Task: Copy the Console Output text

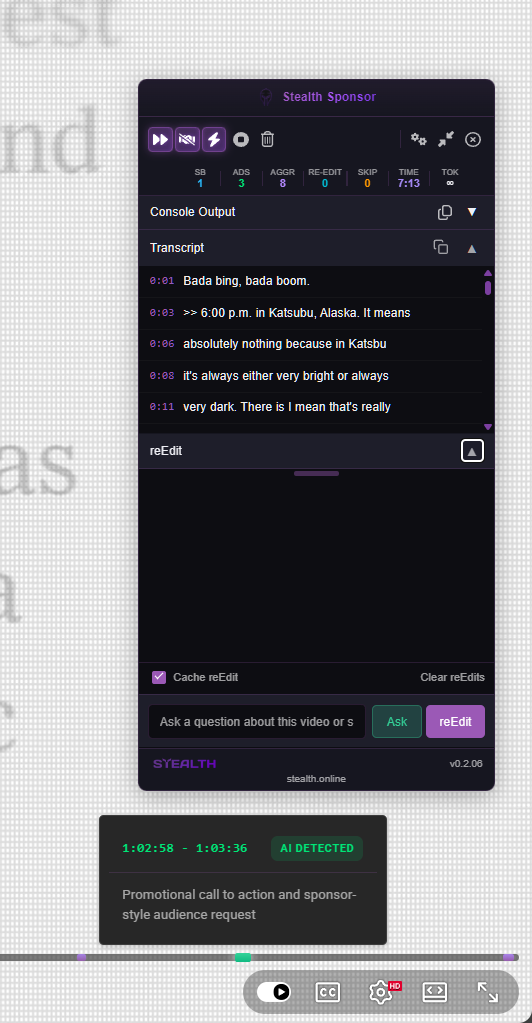Action: click(445, 212)
